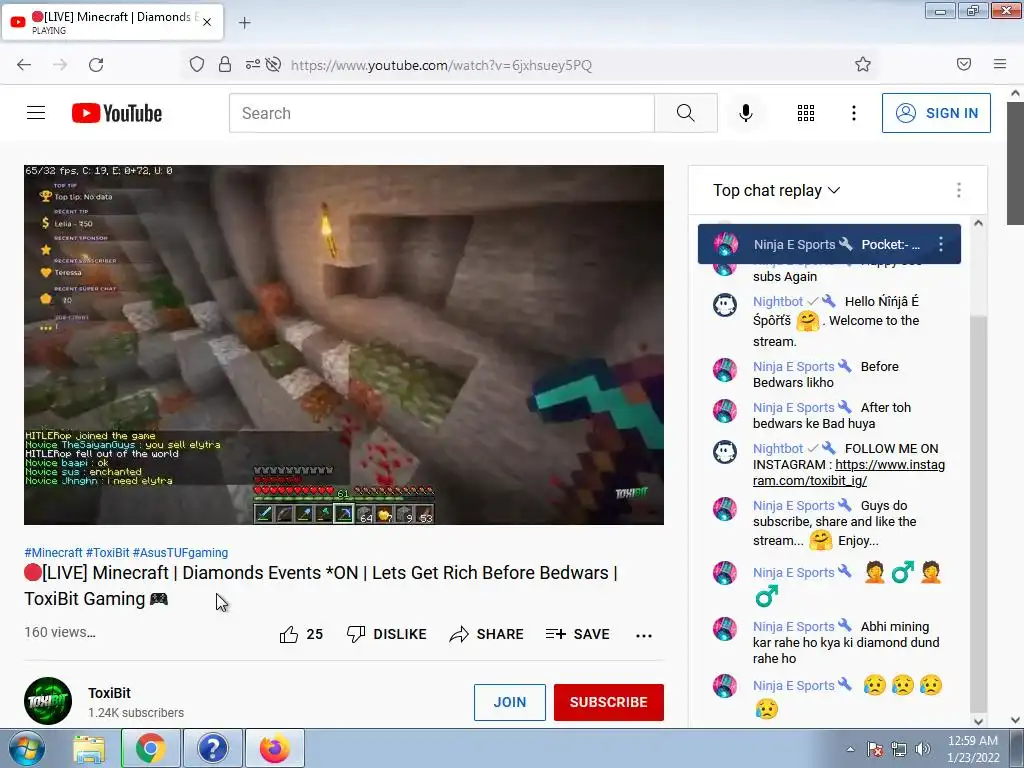Type in the YouTube Search field

(x=441, y=113)
